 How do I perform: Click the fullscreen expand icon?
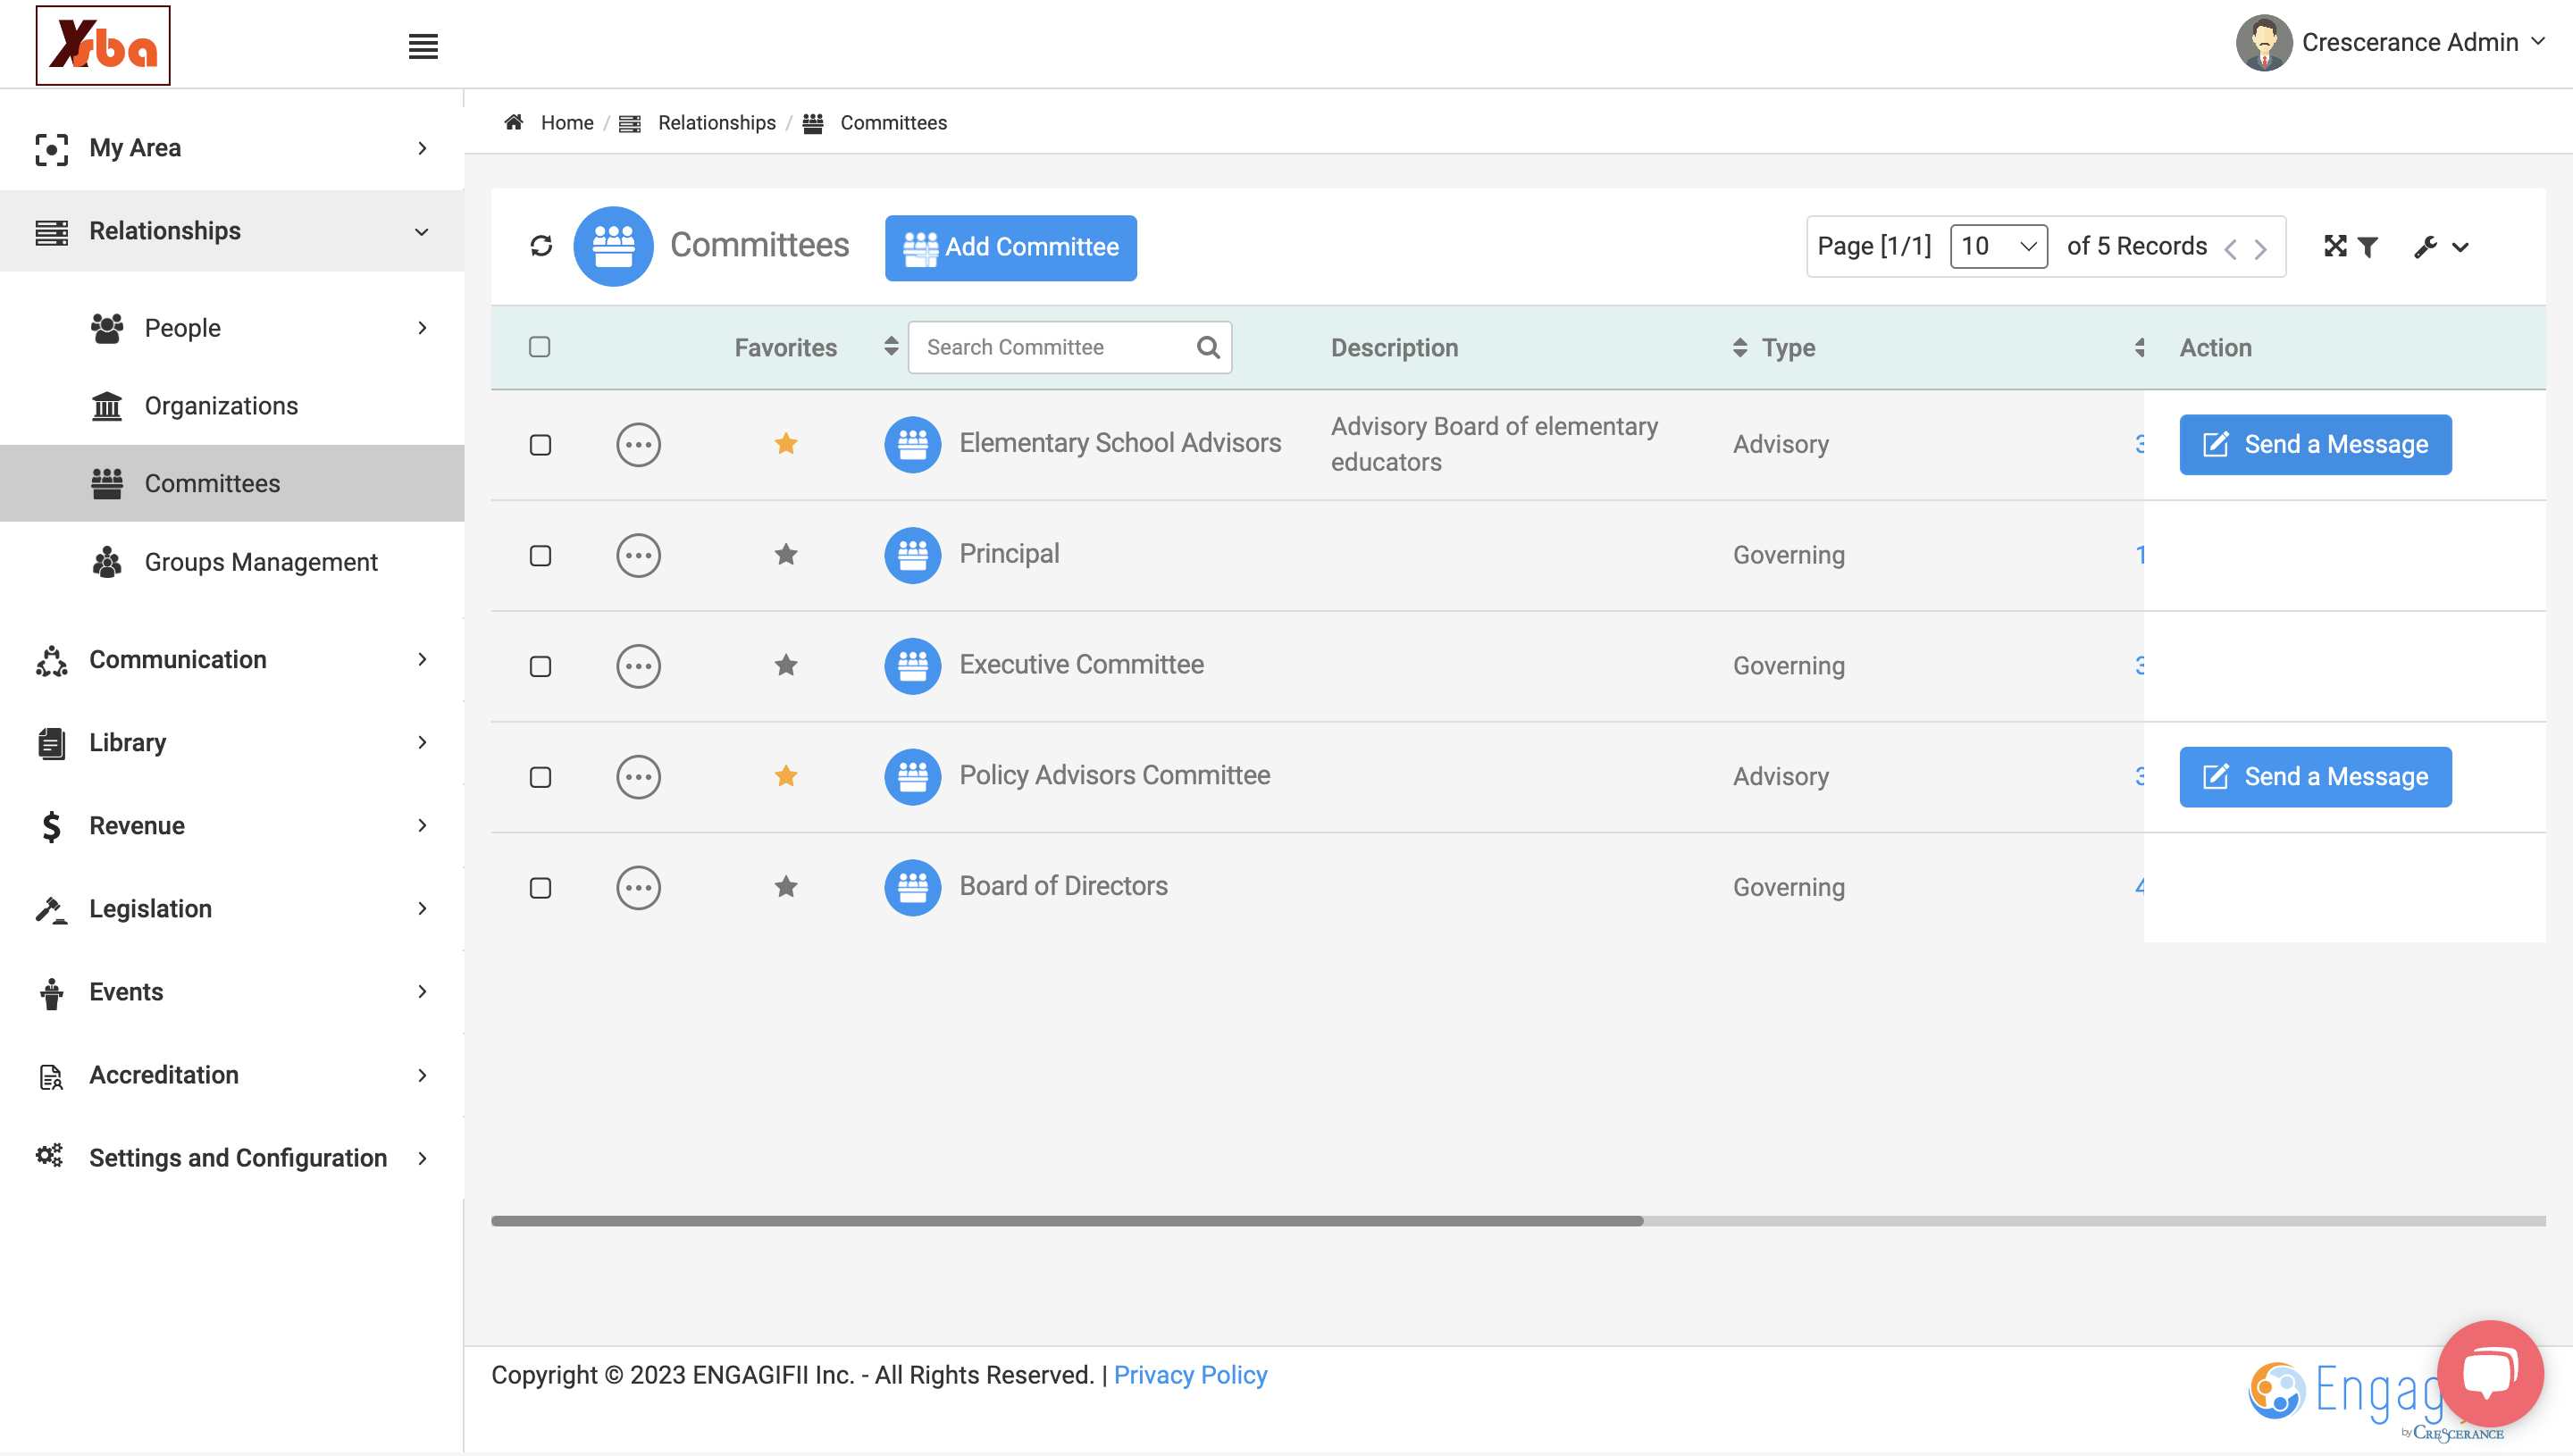pyautogui.click(x=2335, y=246)
